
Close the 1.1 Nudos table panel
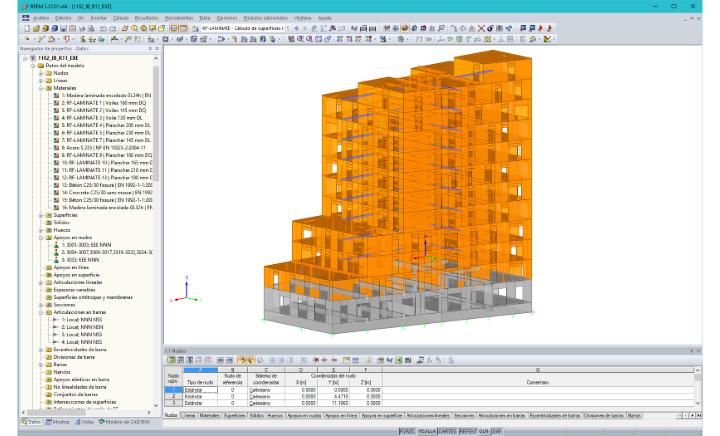coord(698,350)
